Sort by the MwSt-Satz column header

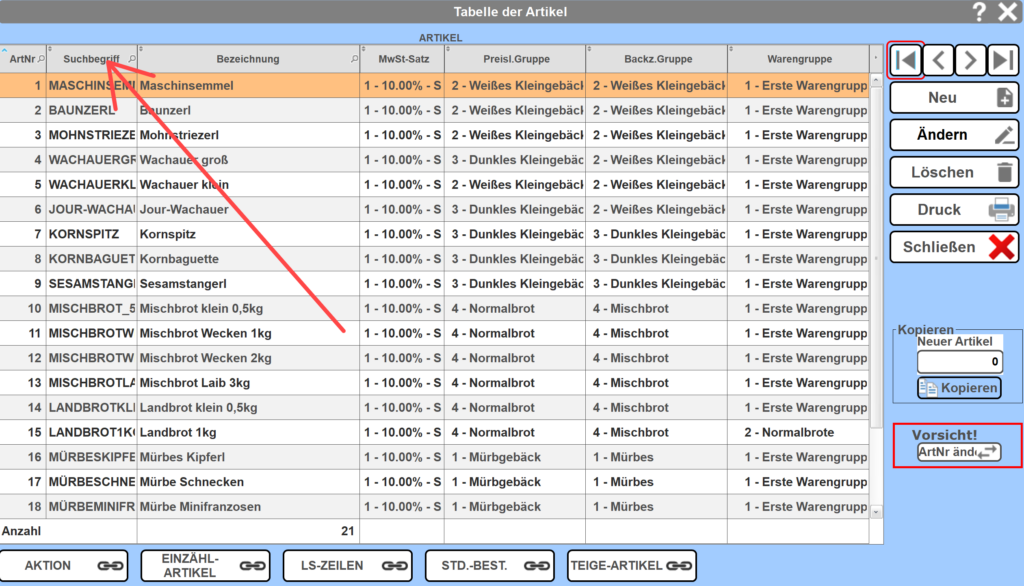coord(402,59)
